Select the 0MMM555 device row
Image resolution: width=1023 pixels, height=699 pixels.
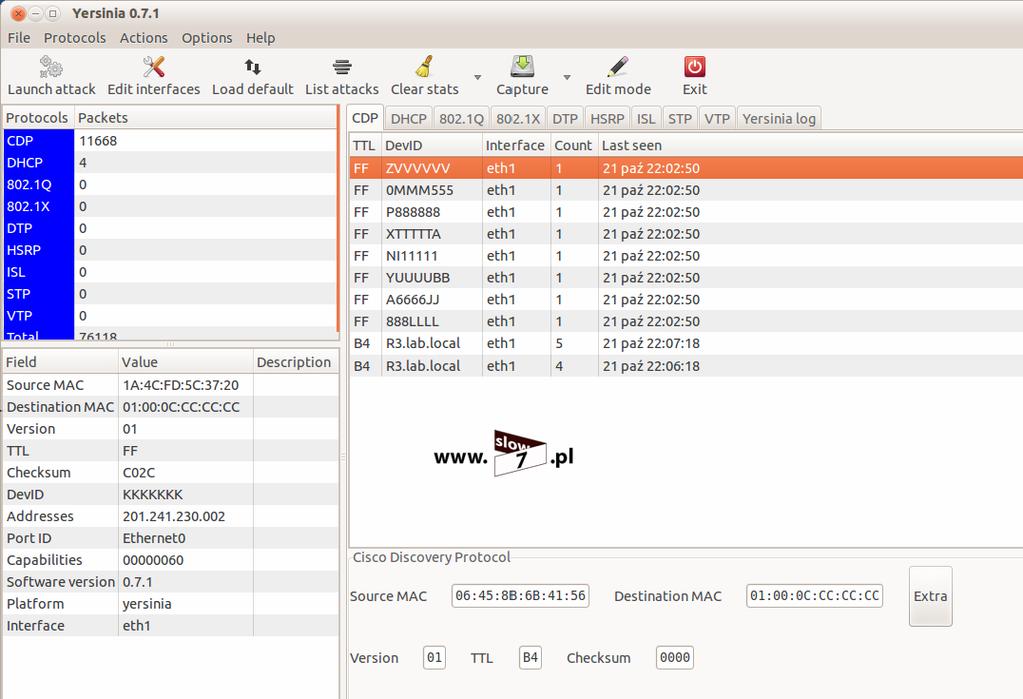(686, 190)
